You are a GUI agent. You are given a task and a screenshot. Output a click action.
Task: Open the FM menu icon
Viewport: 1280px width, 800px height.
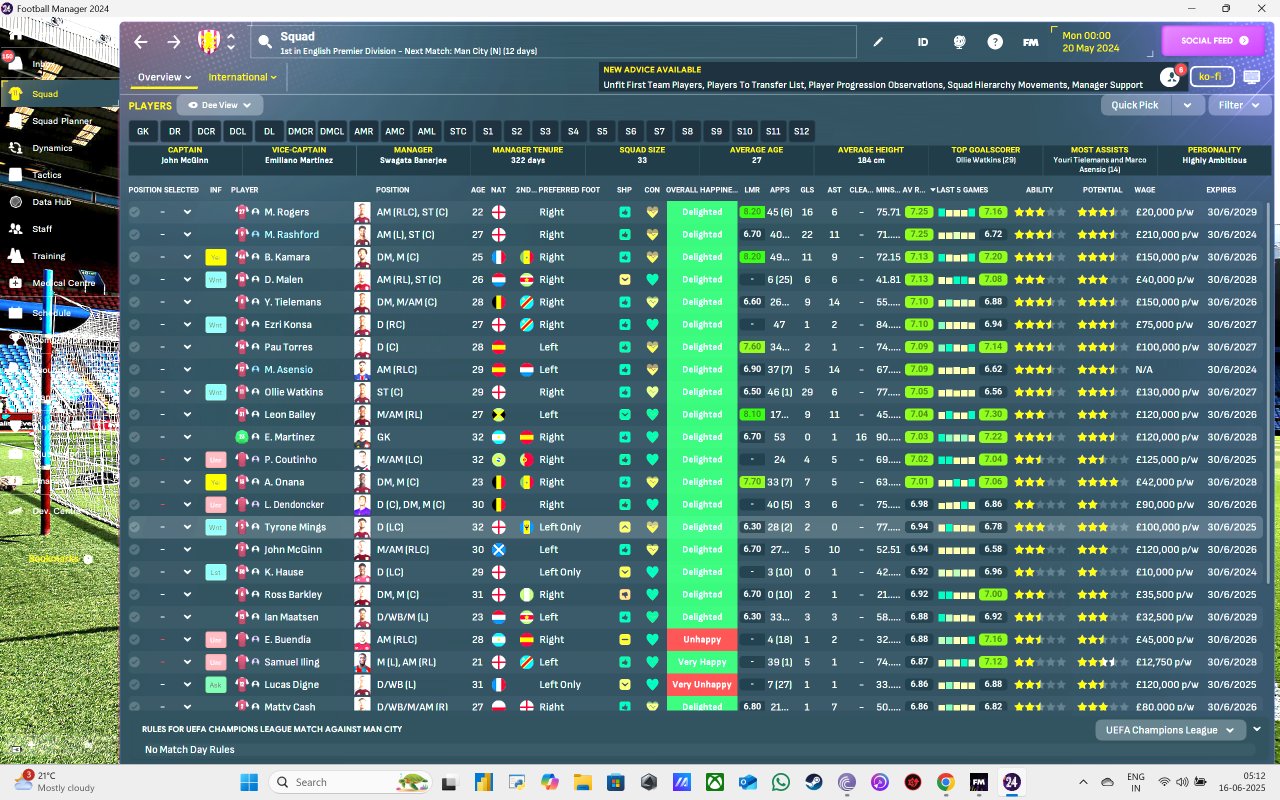point(1030,42)
